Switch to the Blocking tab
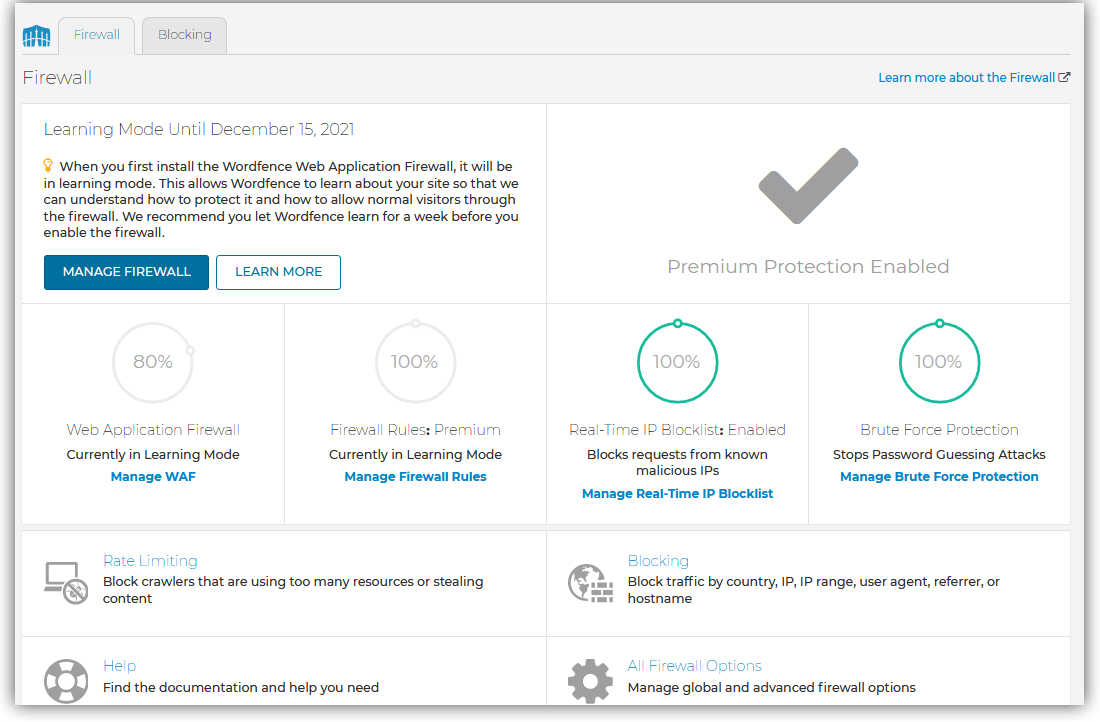 click(x=185, y=35)
